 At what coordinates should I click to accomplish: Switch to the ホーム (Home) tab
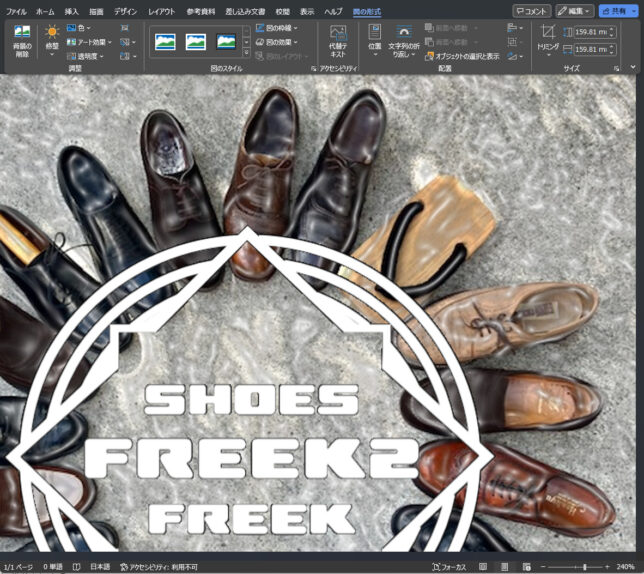point(45,11)
